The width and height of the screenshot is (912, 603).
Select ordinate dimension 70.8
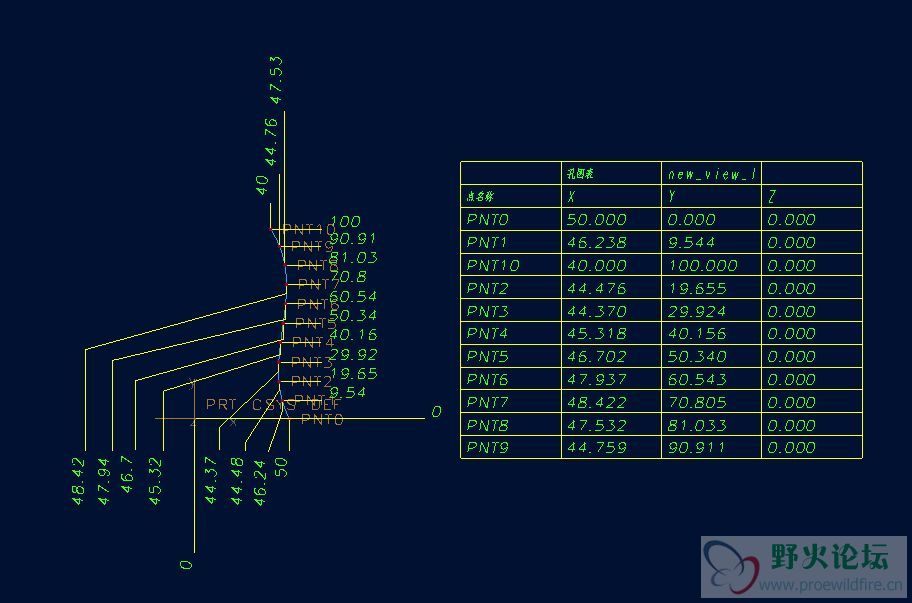pyautogui.click(x=349, y=277)
